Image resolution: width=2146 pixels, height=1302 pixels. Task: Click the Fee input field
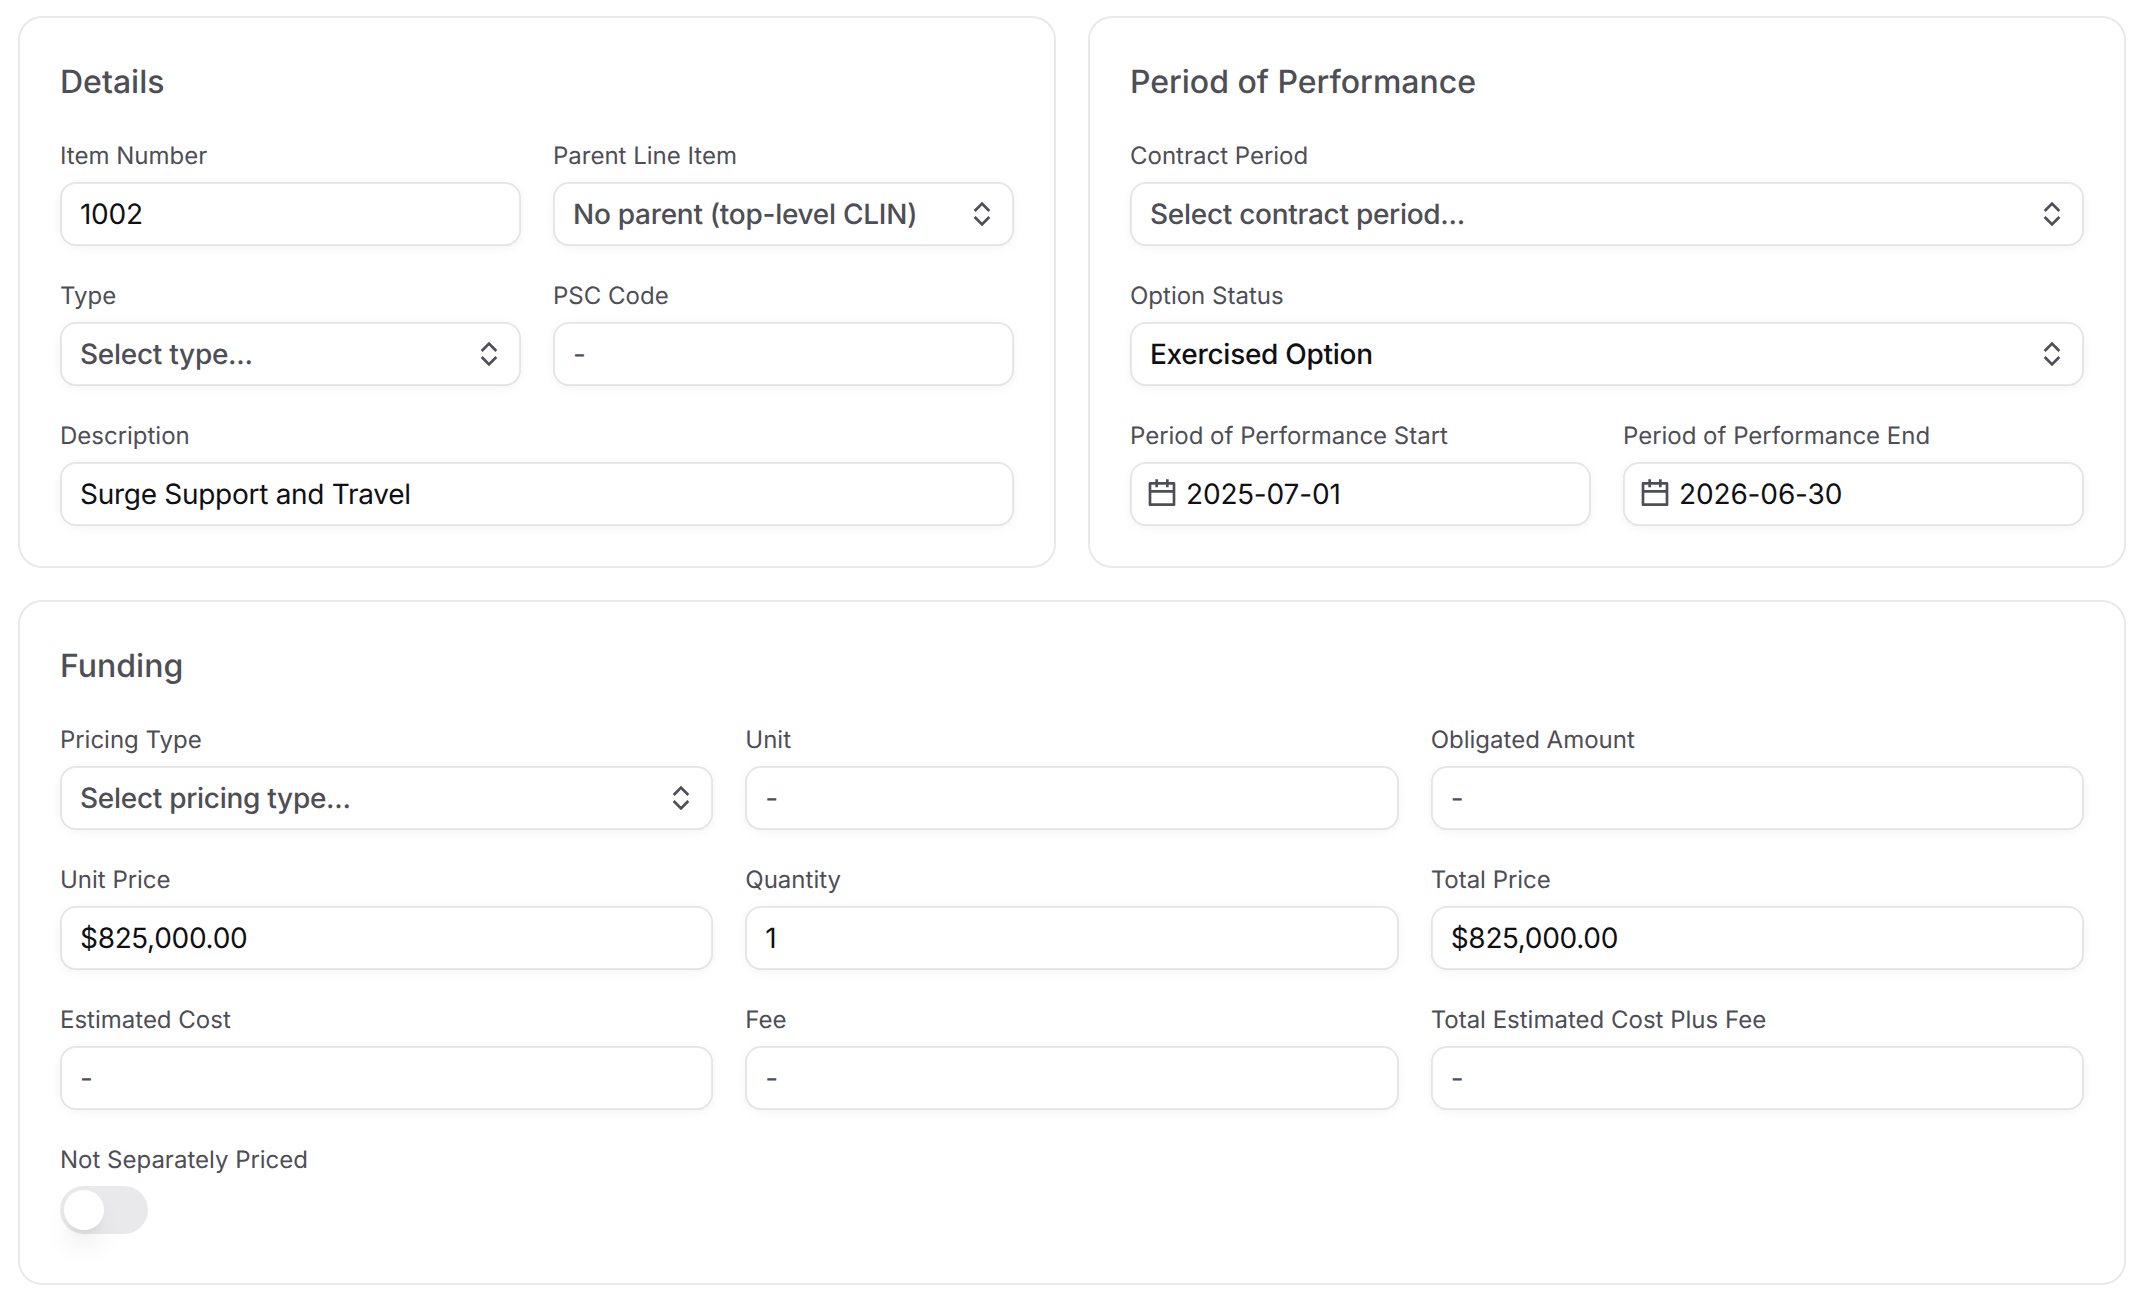point(1071,1078)
